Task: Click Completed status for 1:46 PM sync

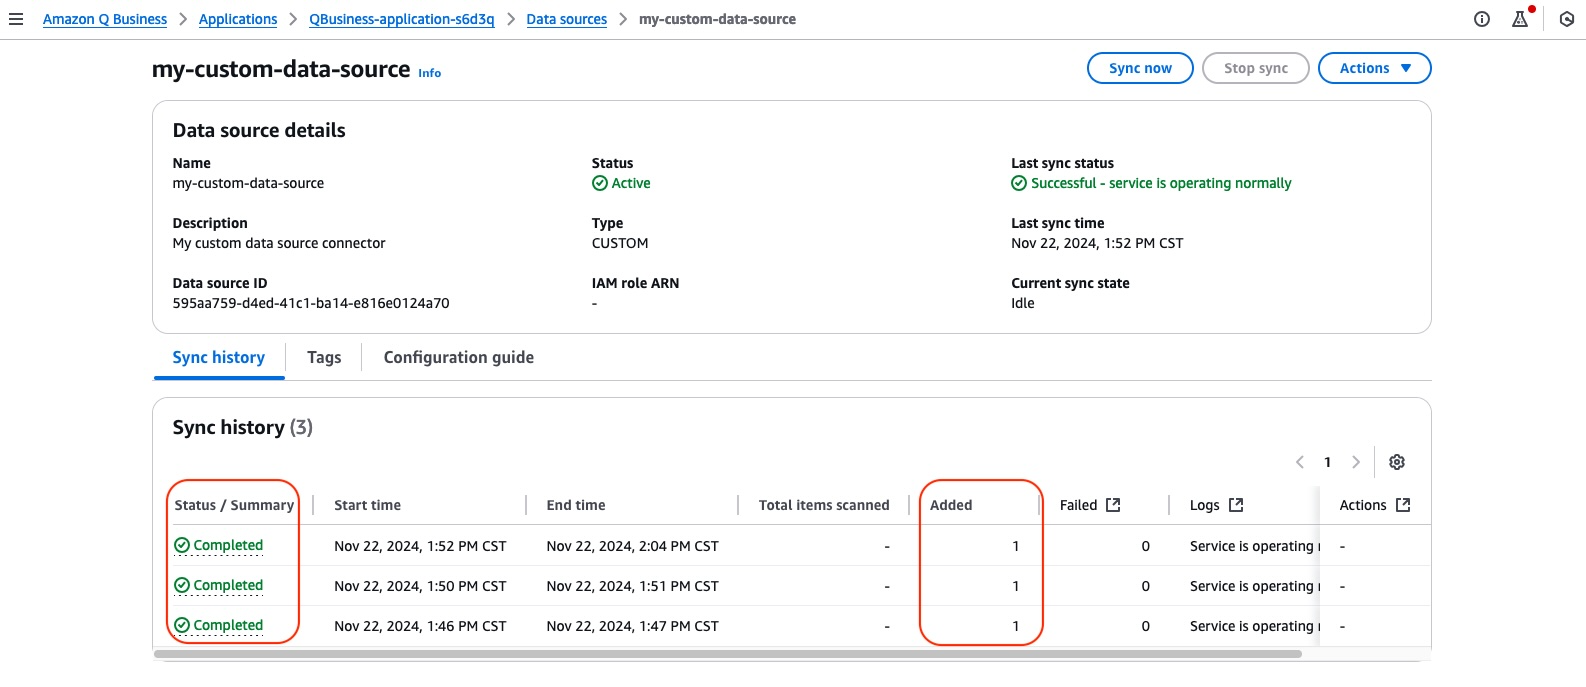Action: pyautogui.click(x=228, y=625)
